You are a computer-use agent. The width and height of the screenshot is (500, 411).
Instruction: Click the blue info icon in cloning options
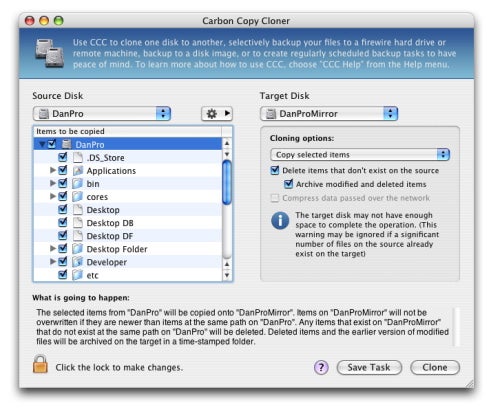click(280, 221)
